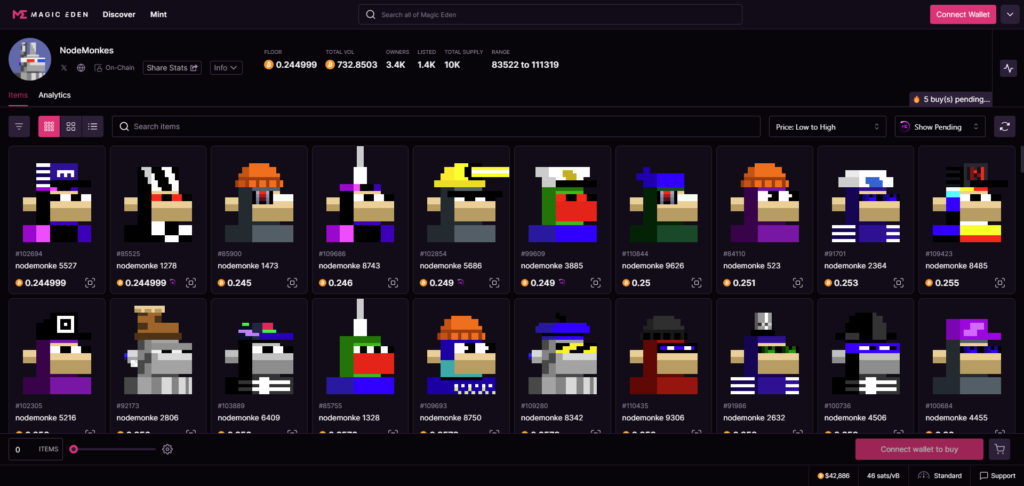Focus the Search all of Magic Eden field
The width and height of the screenshot is (1024, 486).
550,14
